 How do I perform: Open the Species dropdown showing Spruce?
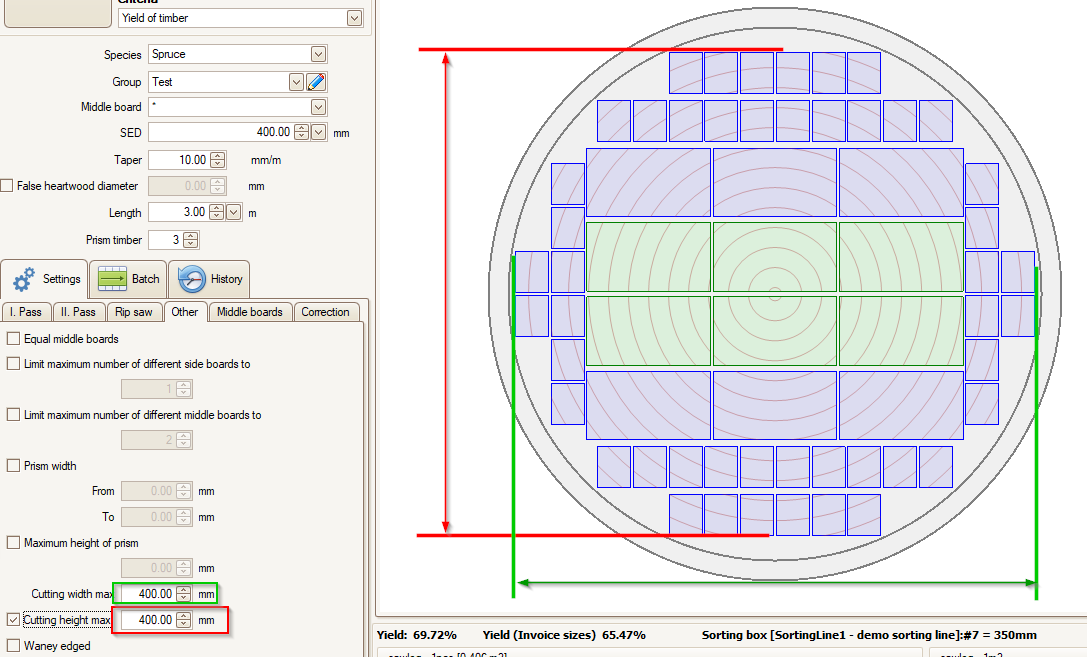318,54
